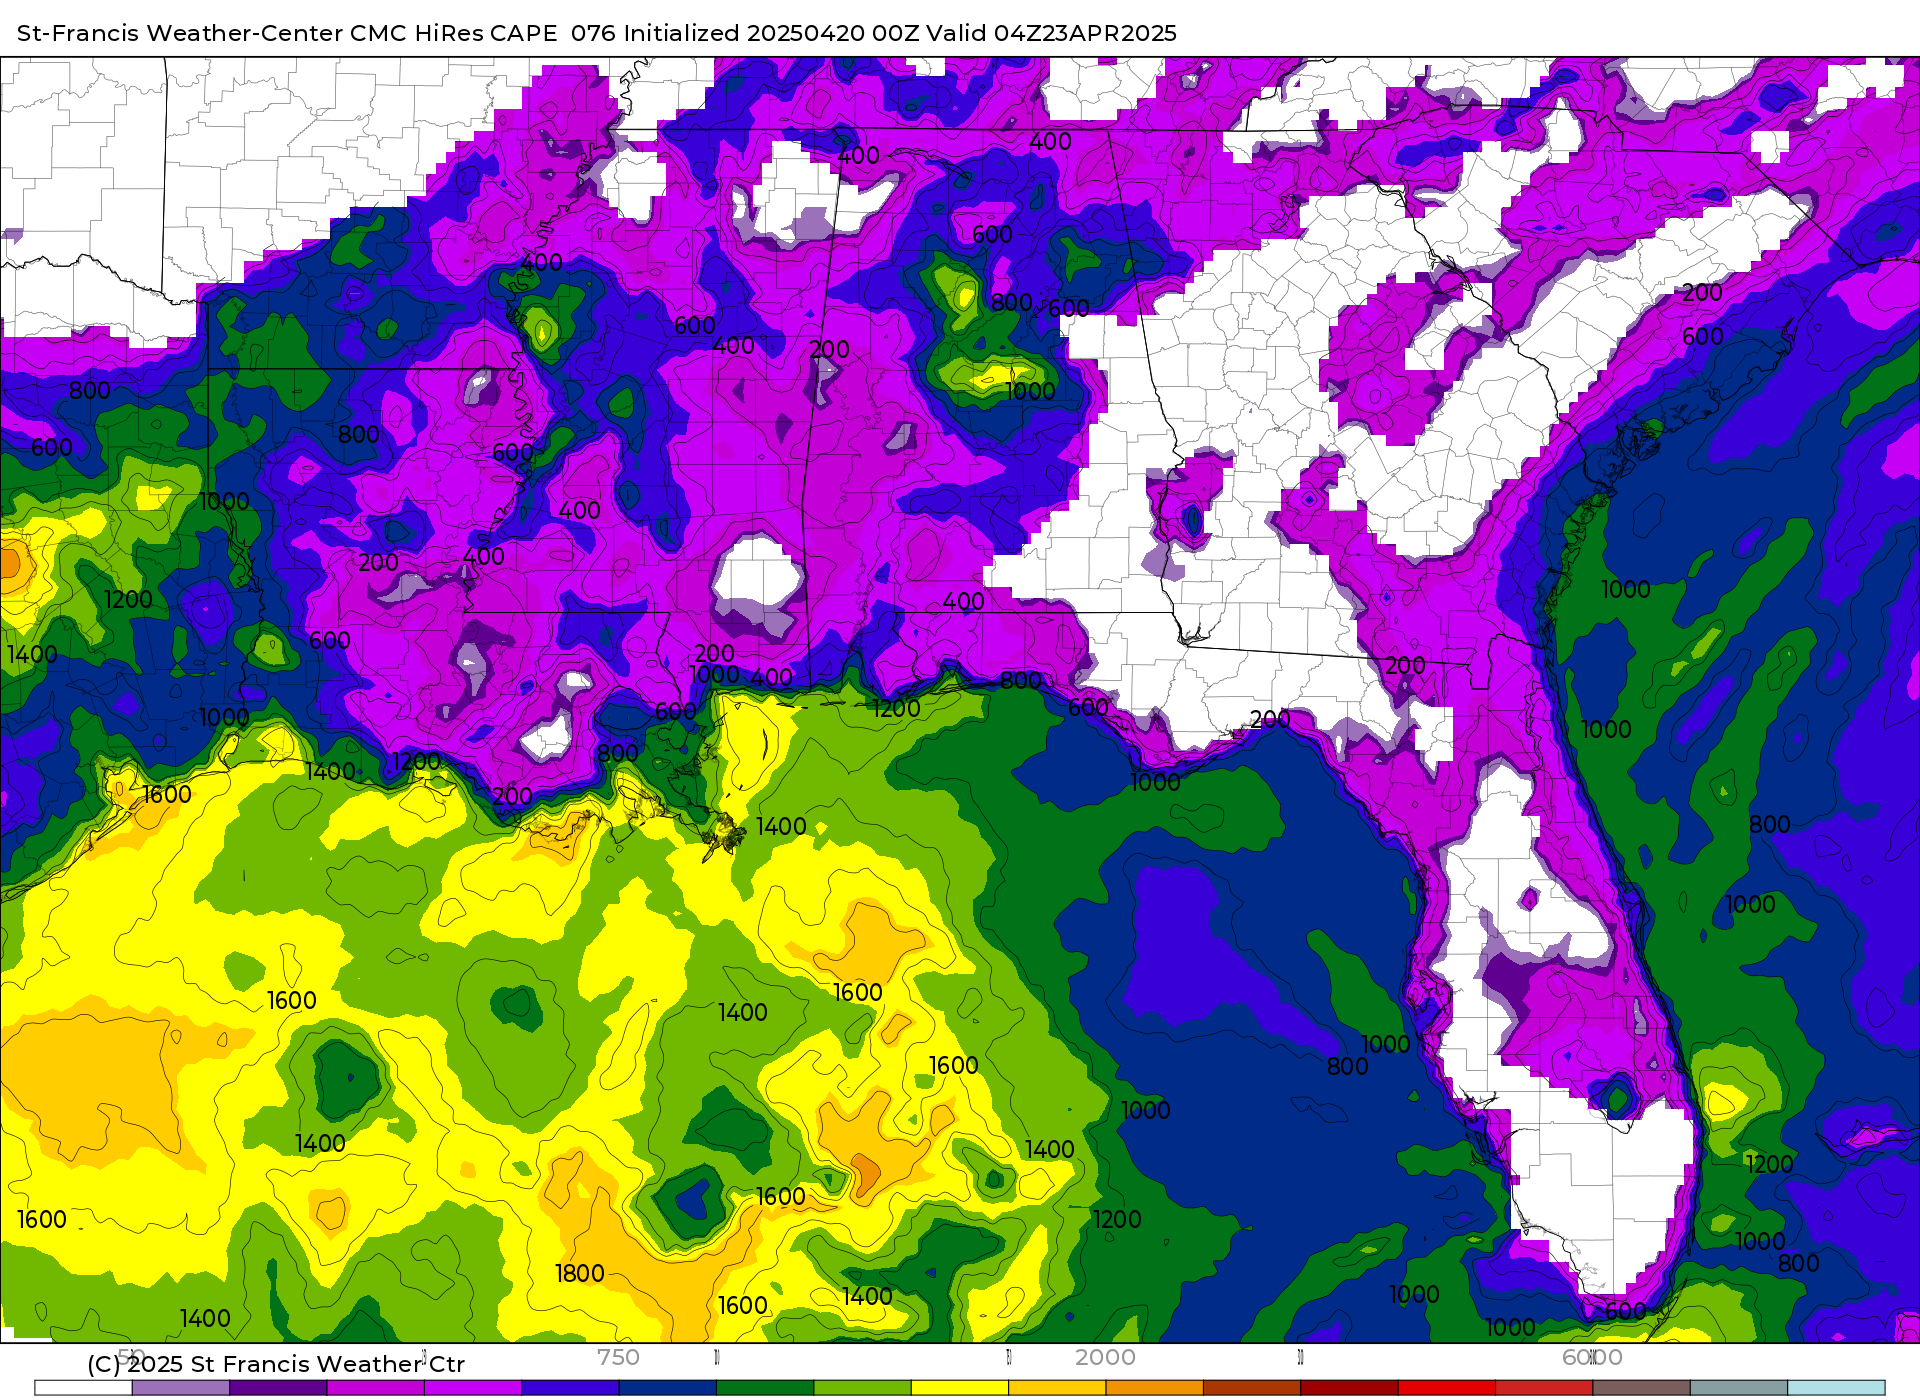1920x1400 pixels.
Task: Select the bright red legend swatch
Action: tap(1447, 1388)
